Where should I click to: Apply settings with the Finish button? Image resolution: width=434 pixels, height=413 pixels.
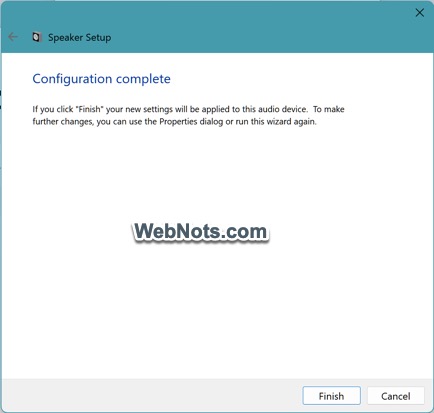(331, 396)
